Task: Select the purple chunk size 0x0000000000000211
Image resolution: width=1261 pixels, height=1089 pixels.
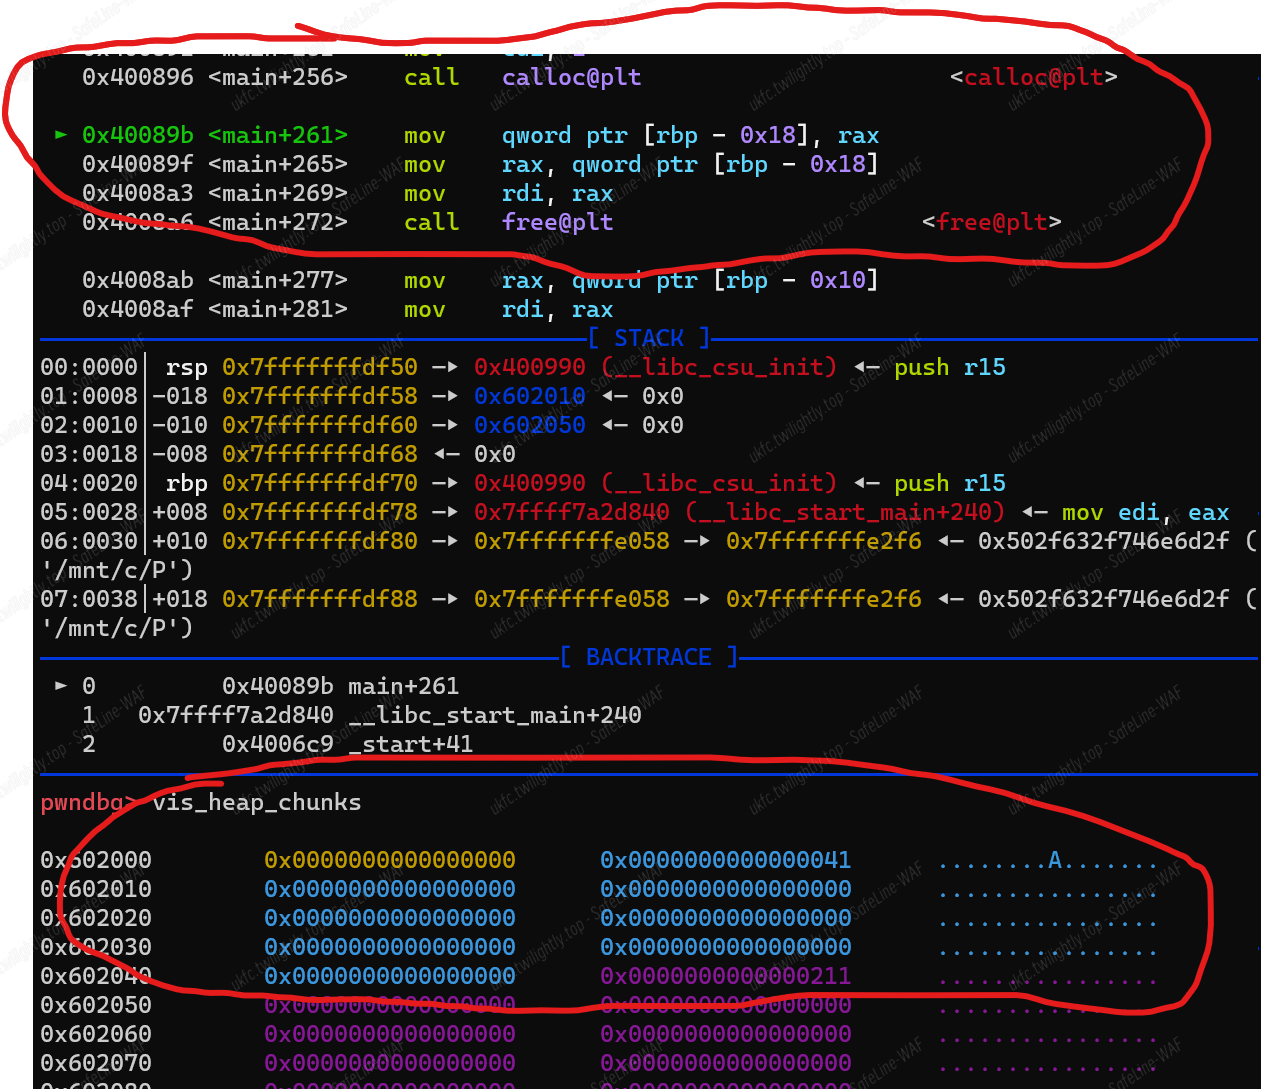Action: [725, 976]
